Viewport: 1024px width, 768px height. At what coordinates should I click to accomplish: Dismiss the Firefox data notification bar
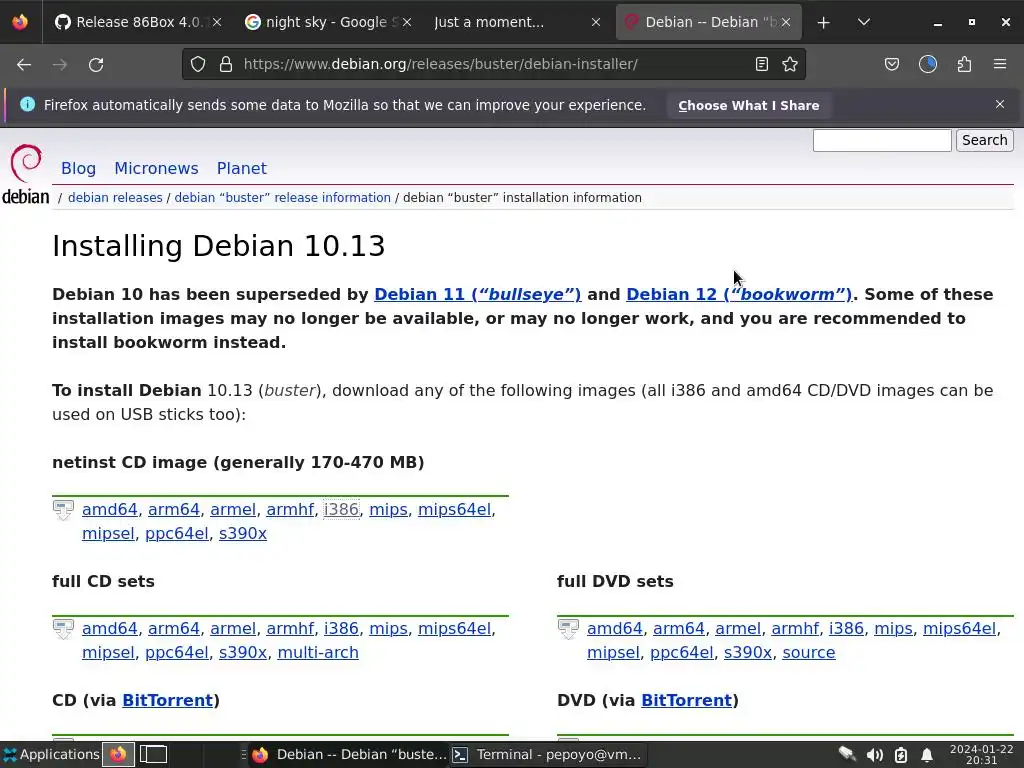click(x=1000, y=104)
